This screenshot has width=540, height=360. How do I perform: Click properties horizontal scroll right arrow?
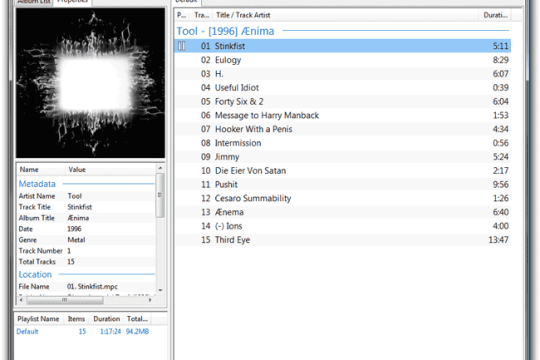click(x=150, y=300)
